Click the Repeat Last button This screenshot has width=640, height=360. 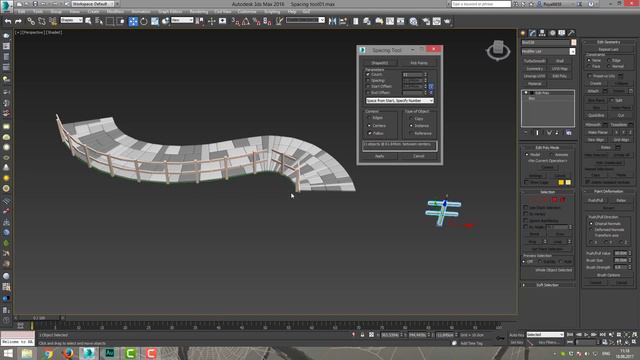[609, 49]
